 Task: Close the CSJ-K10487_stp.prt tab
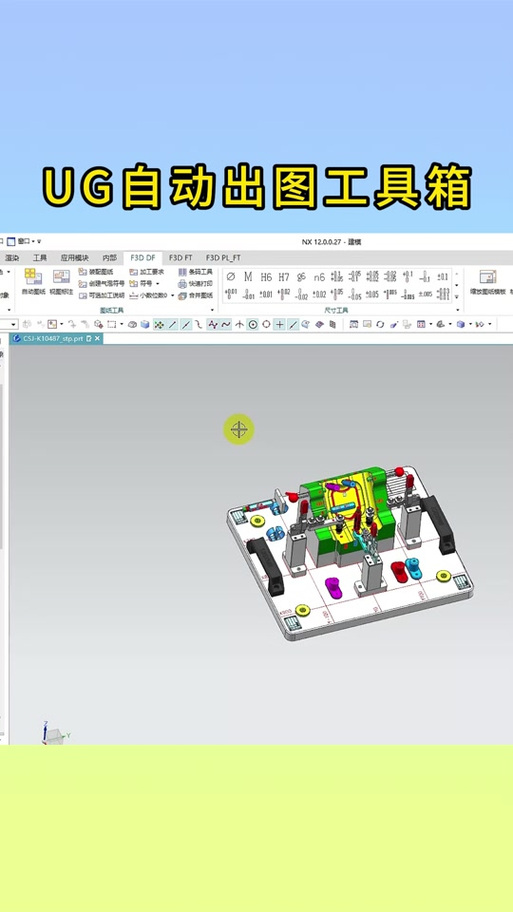click(x=97, y=339)
